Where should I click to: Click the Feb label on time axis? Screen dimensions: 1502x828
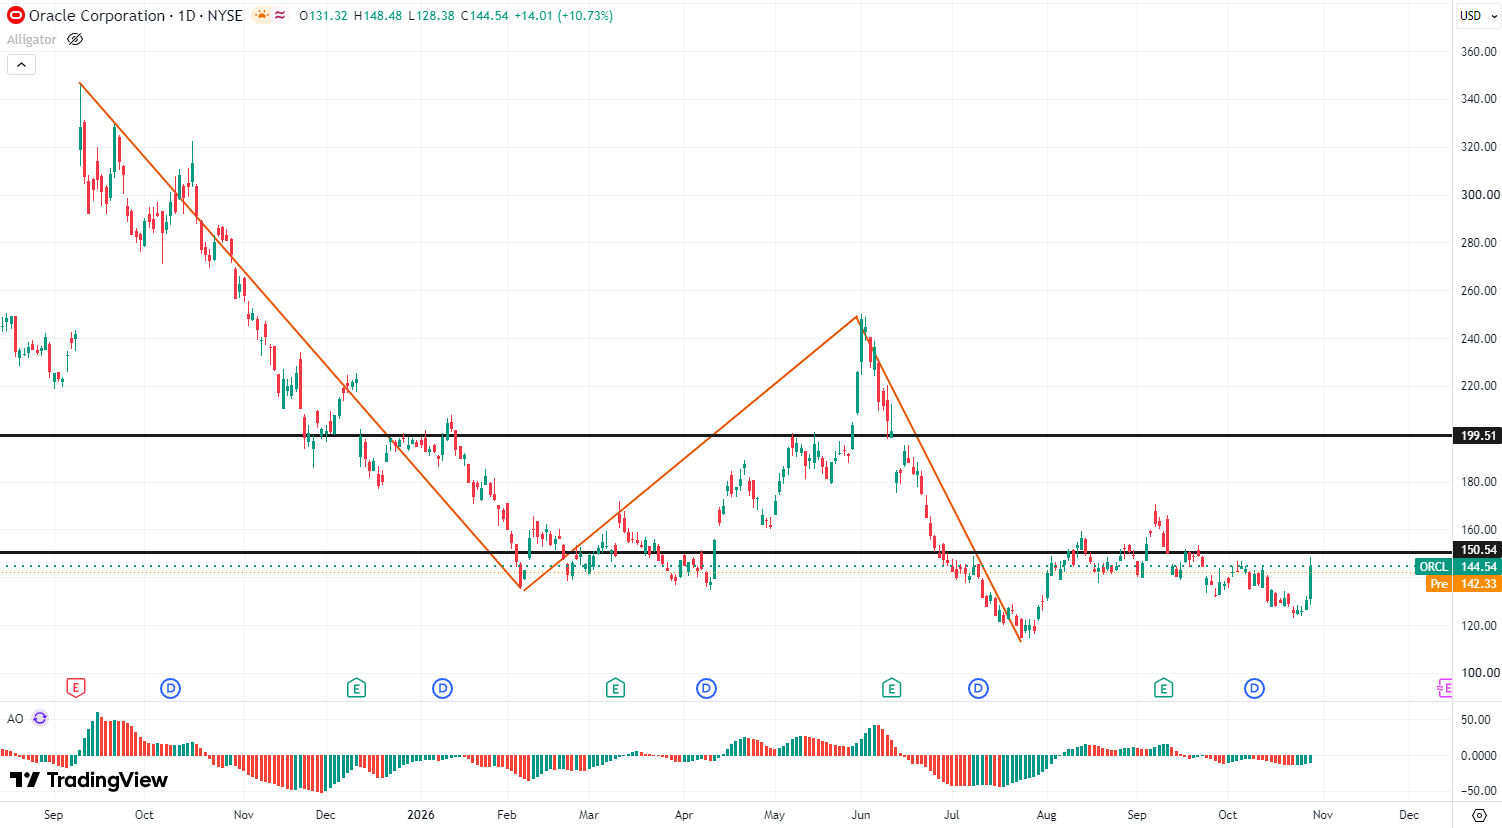point(507,815)
